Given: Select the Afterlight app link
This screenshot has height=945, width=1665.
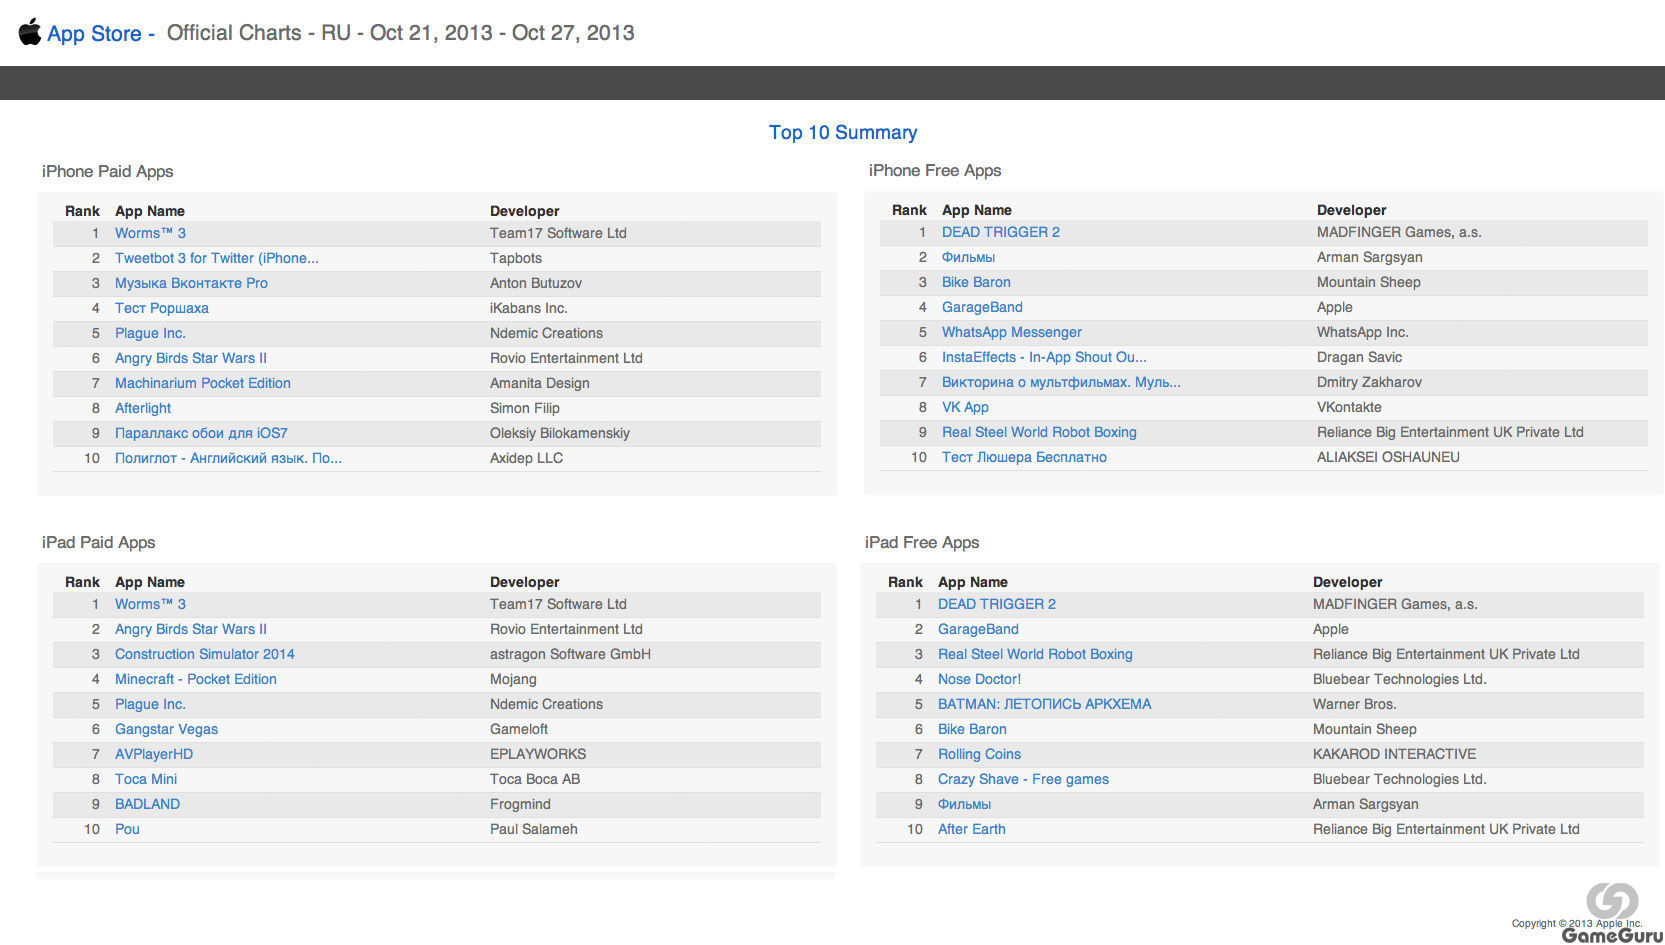Looking at the screenshot, I should coord(143,408).
